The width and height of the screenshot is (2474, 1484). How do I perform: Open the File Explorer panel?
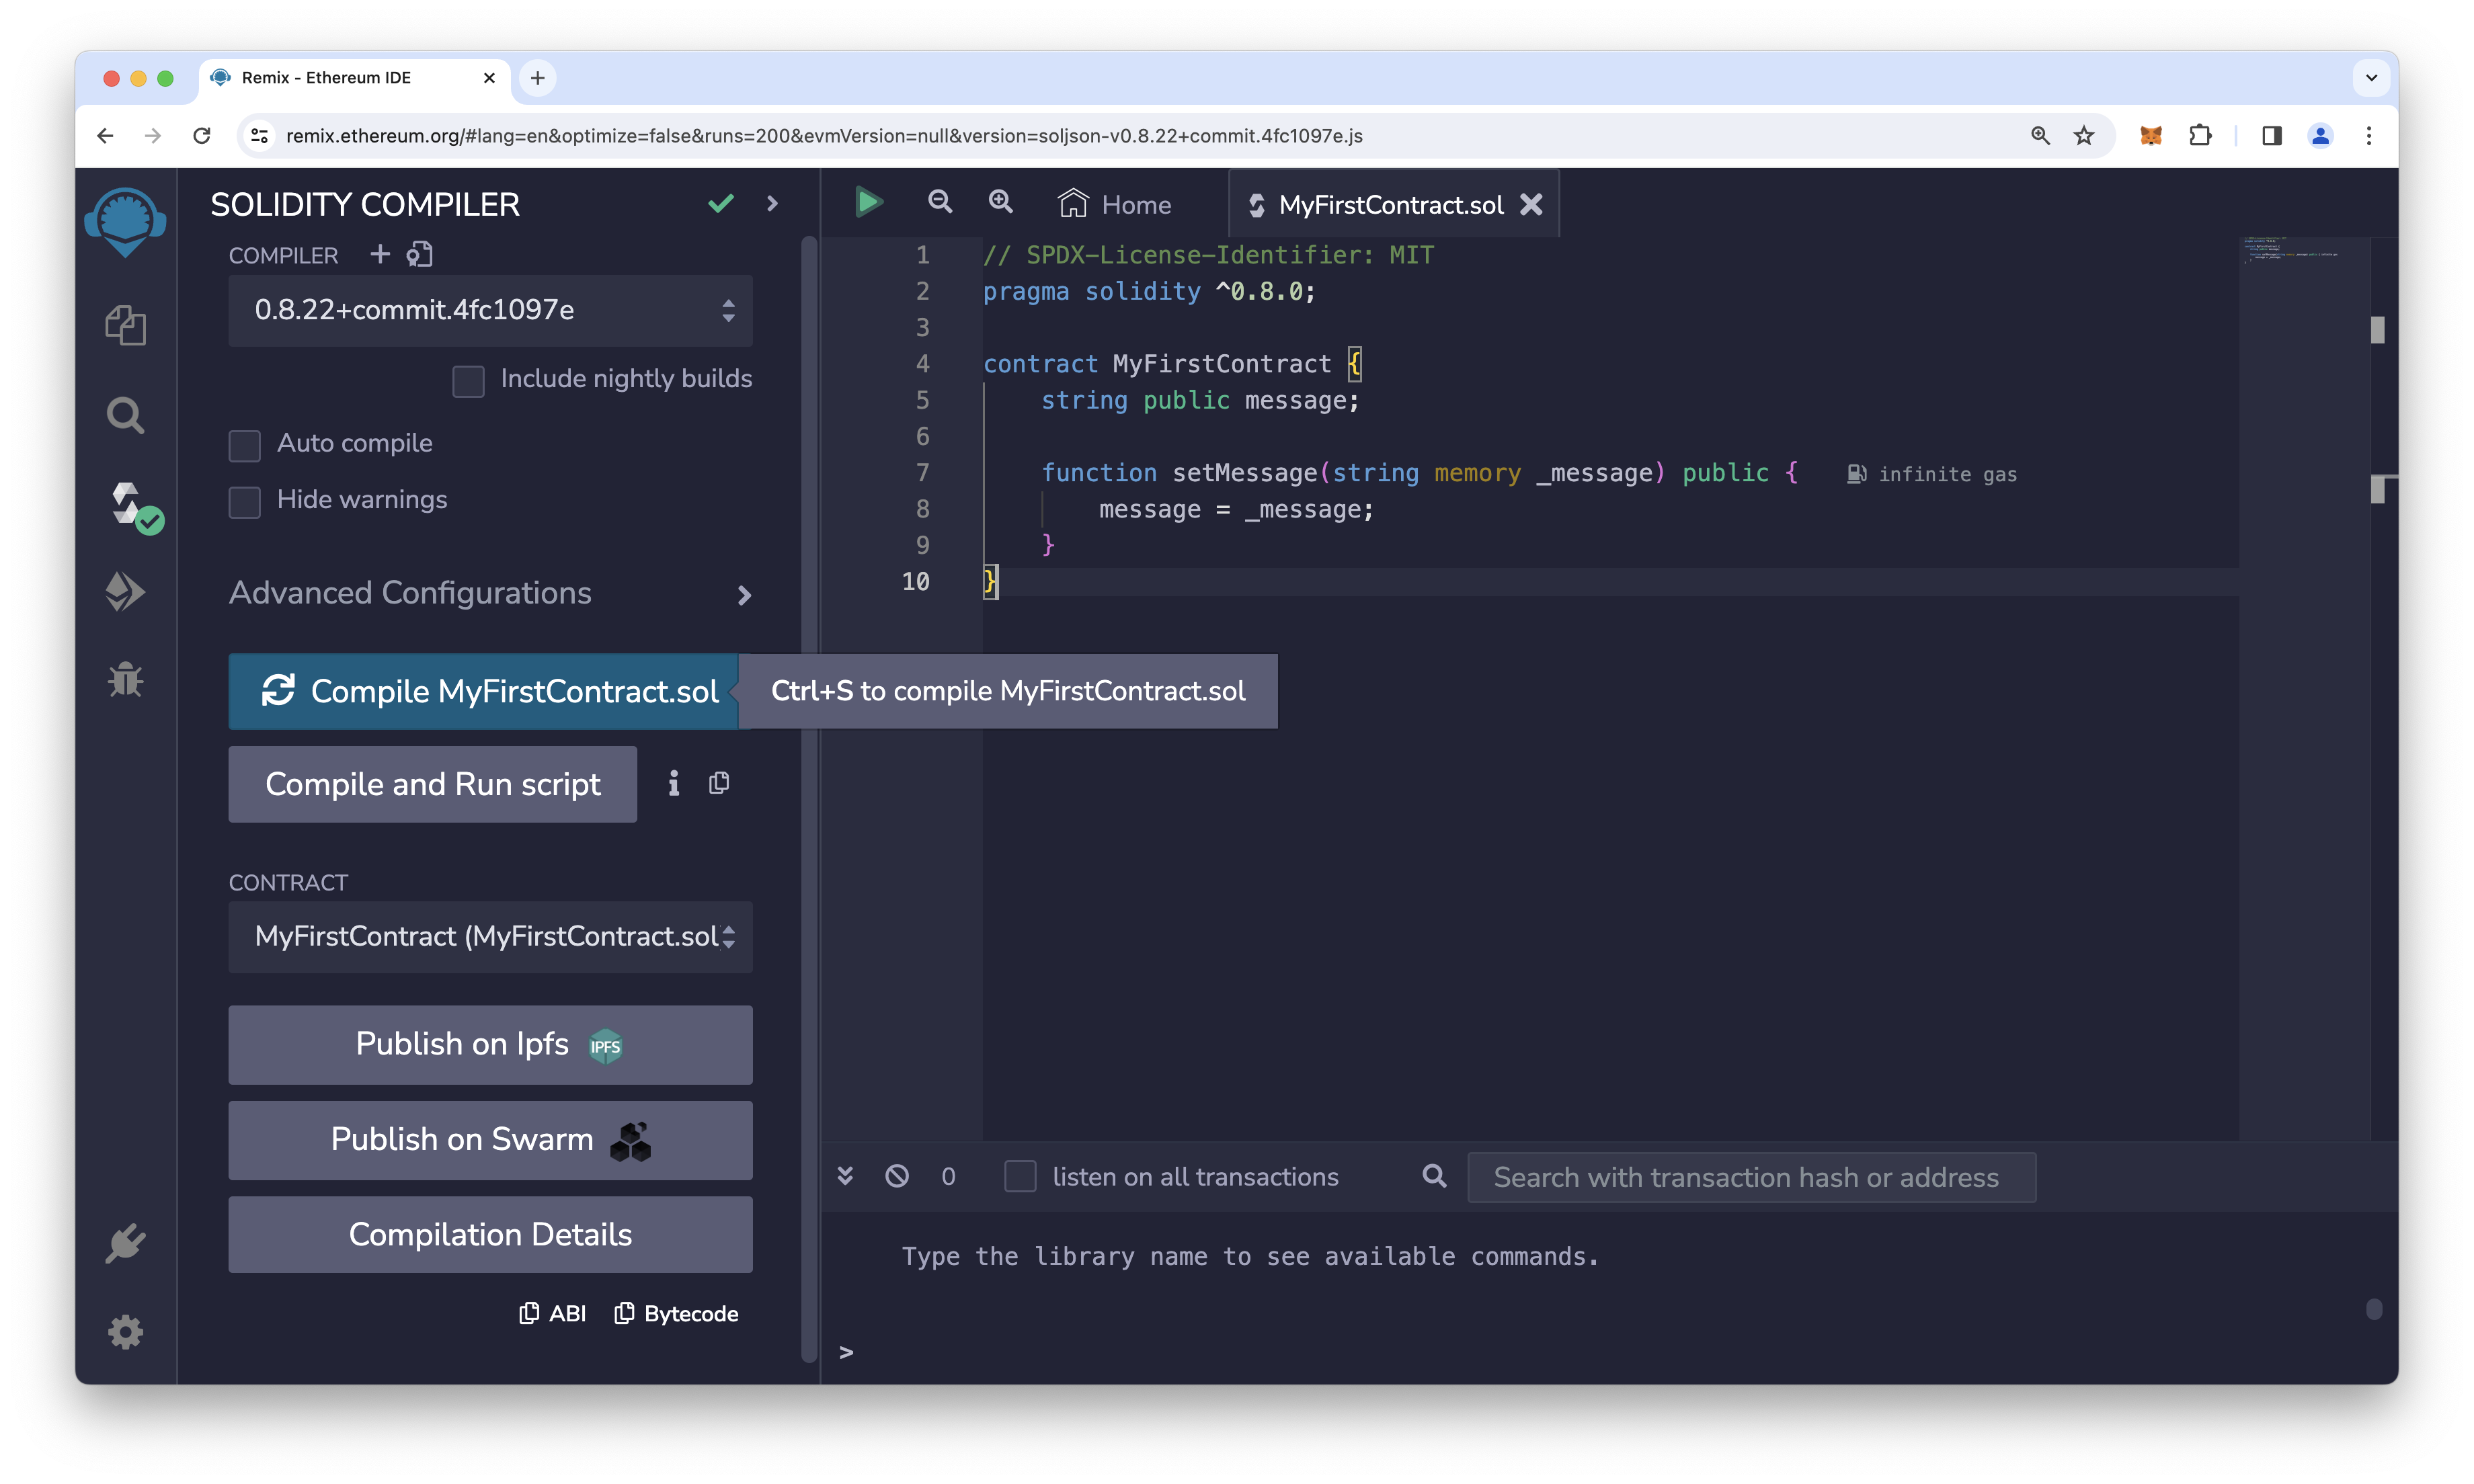pos(125,325)
